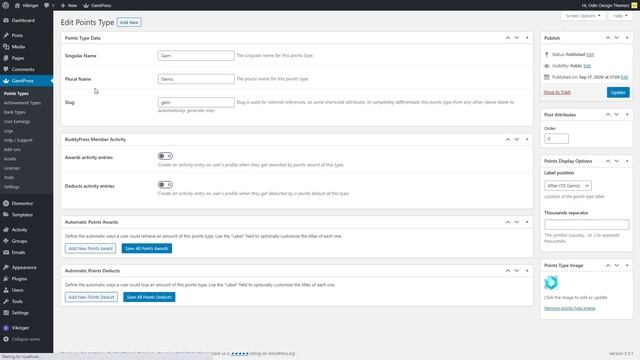The height and width of the screenshot is (360, 640).
Task: Open GamiPress Settings submenu item
Action: point(11,187)
